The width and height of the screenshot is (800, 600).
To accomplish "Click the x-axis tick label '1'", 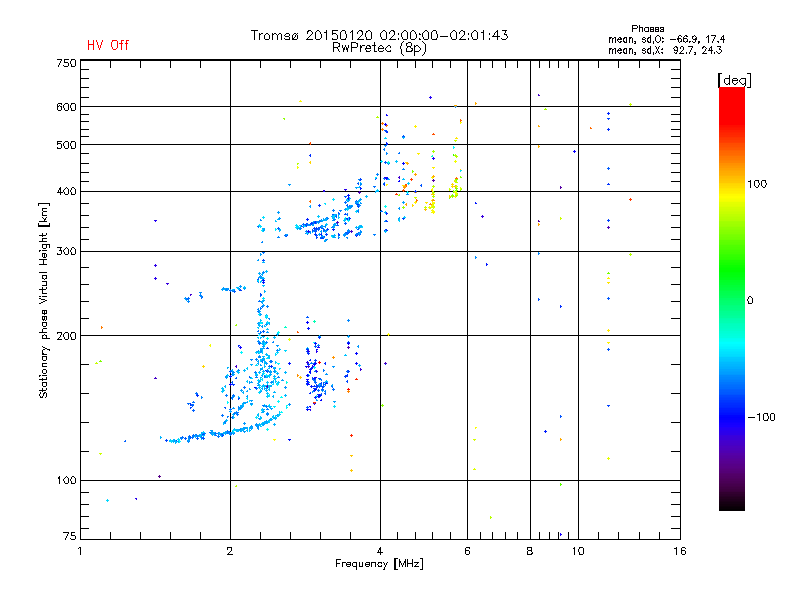I will (x=80, y=551).
